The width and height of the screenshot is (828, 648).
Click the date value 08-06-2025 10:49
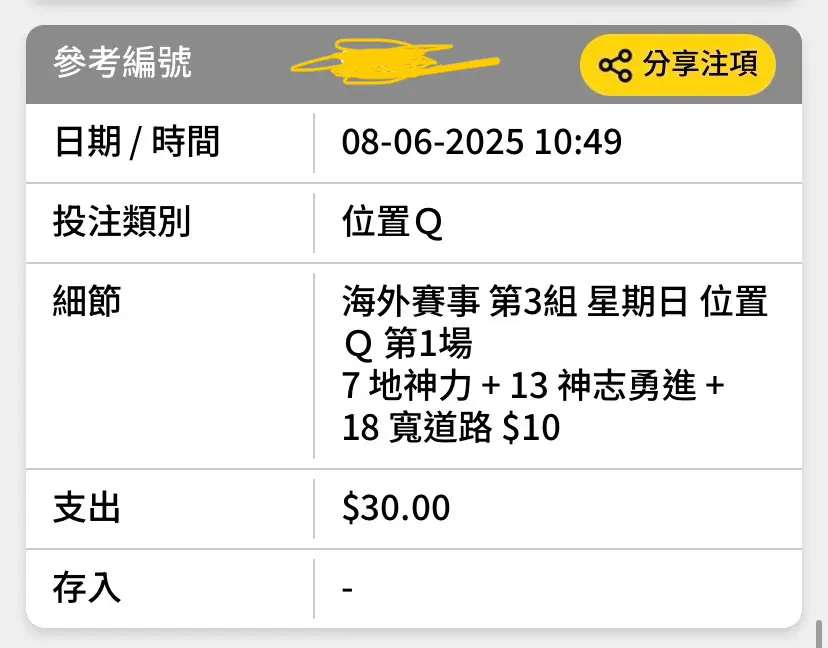click(482, 142)
